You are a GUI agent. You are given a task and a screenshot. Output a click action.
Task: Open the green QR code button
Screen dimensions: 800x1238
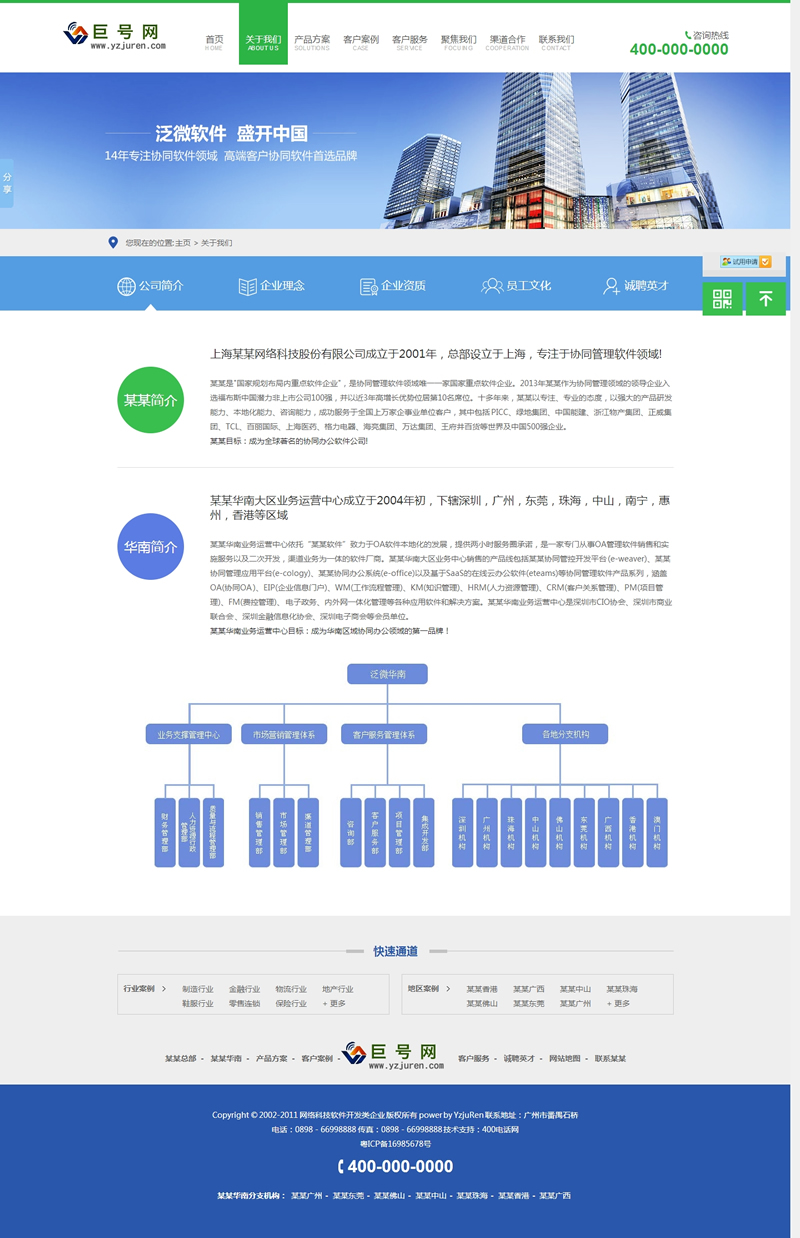tap(722, 298)
